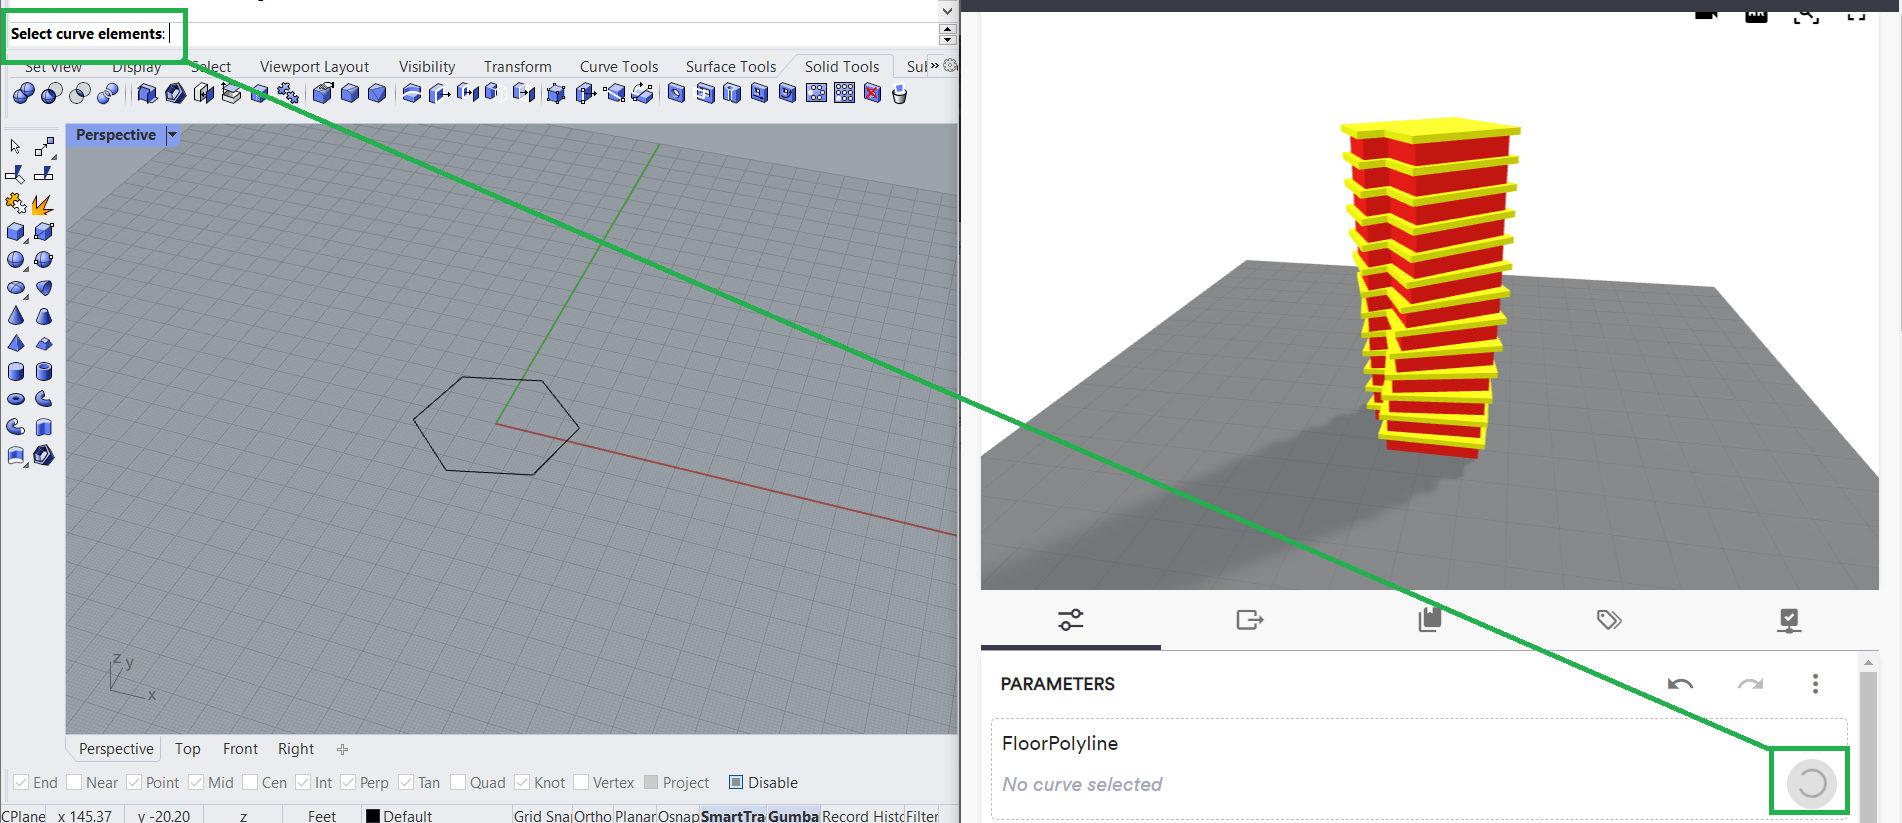
Task: Open the Perspective viewport dropdown arrow
Action: point(172,135)
